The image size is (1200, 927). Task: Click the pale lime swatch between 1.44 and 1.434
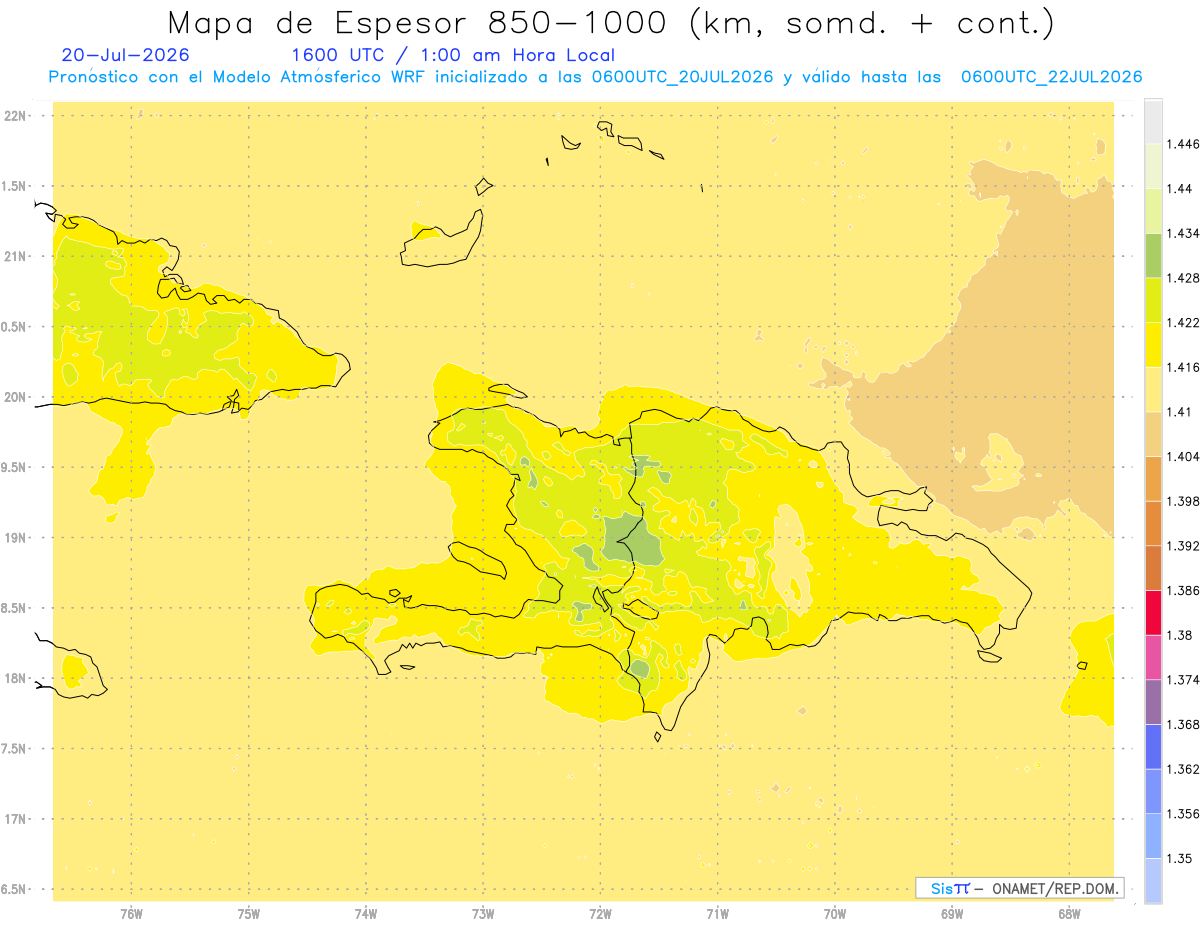coord(1153,211)
